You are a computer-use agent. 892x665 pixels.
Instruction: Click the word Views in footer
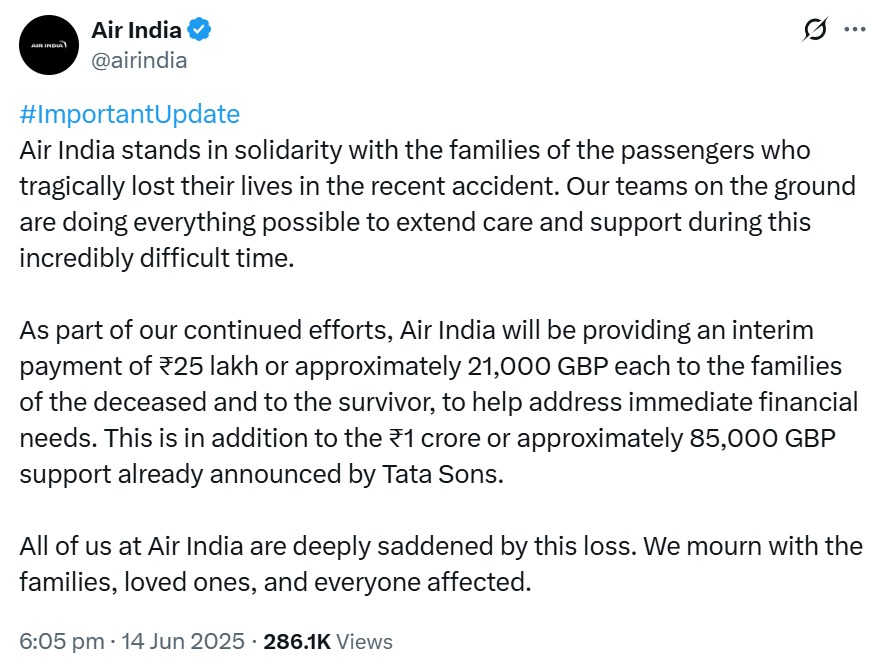pyautogui.click(x=364, y=641)
